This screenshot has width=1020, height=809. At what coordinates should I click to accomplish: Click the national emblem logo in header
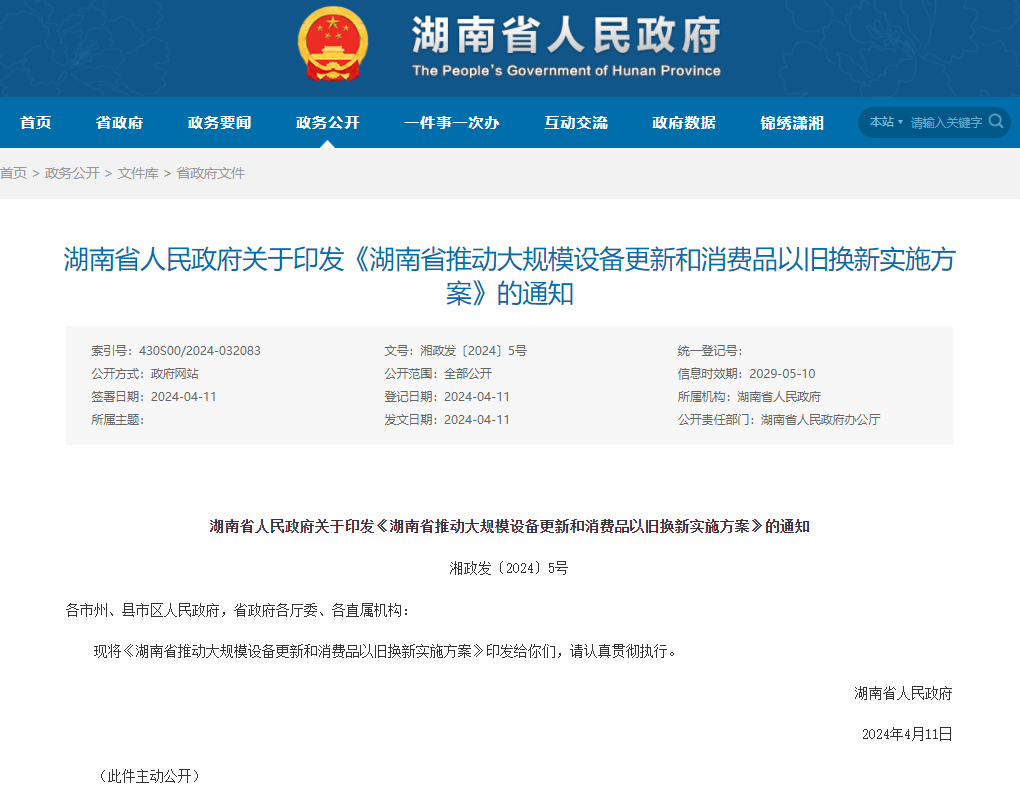[333, 45]
